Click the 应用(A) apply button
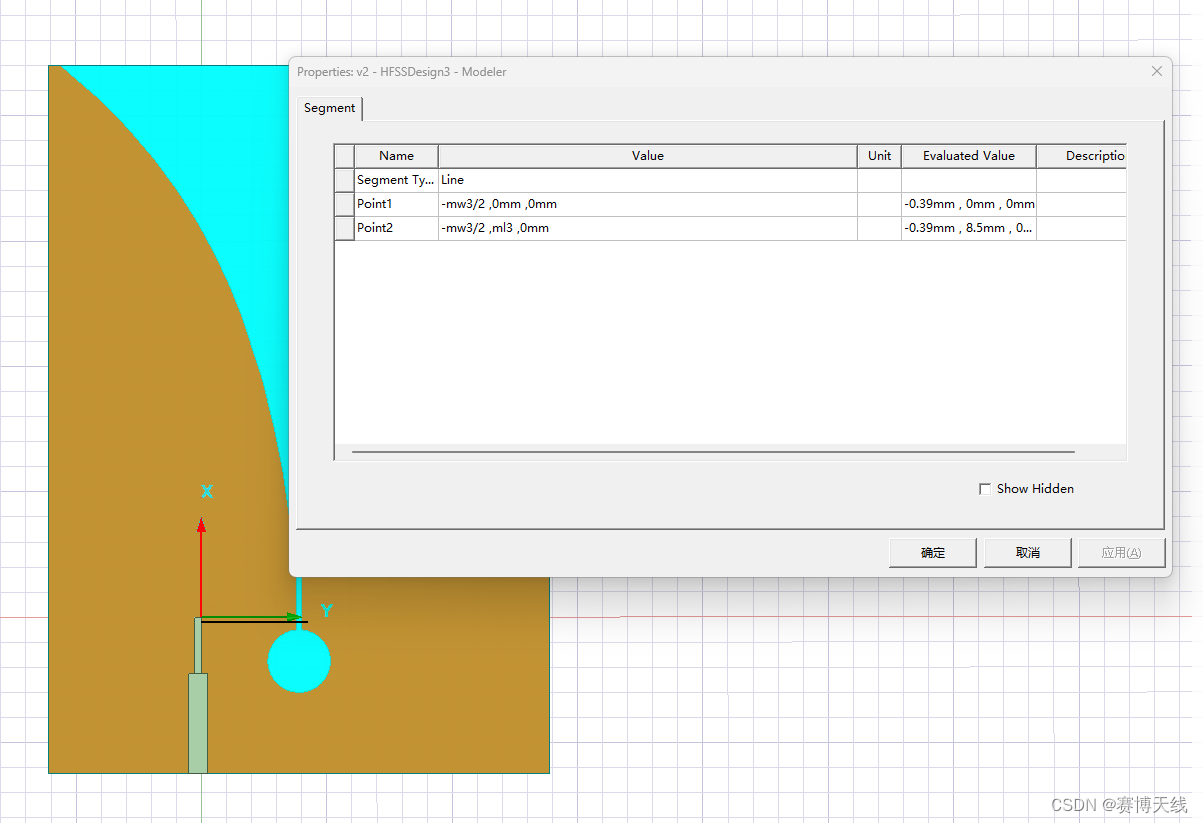 pyautogui.click(x=1122, y=553)
